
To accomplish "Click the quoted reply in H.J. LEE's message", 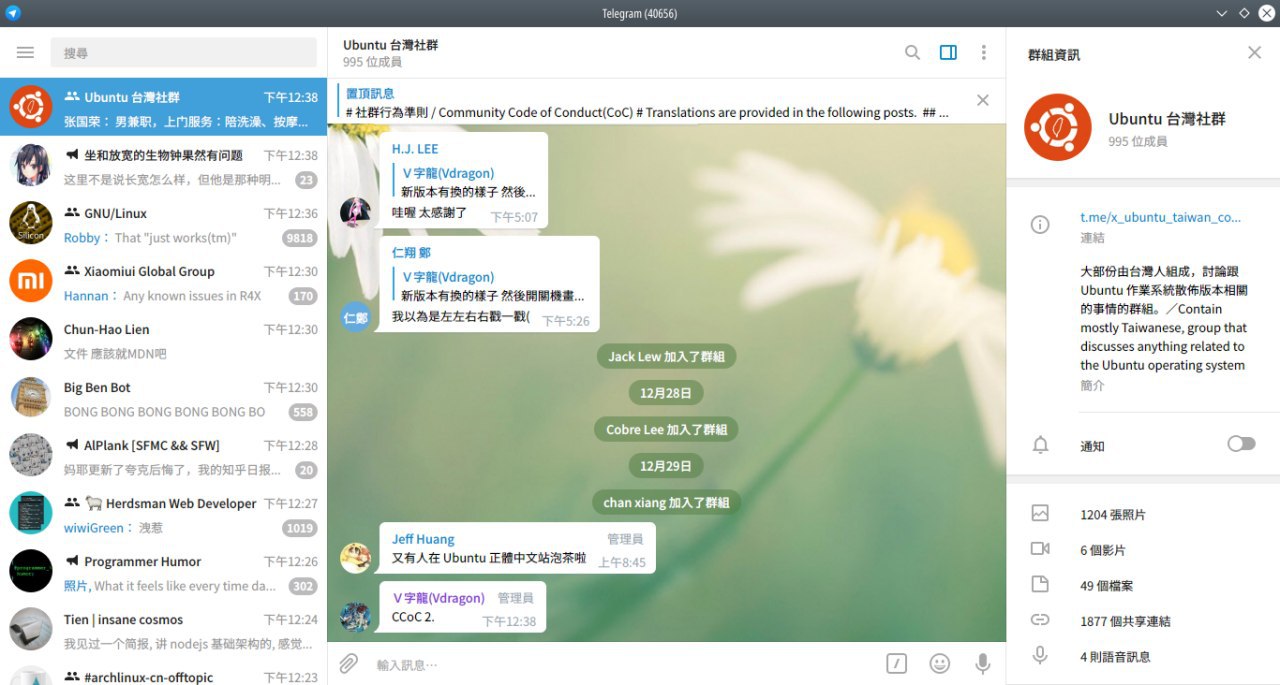I will (465, 182).
